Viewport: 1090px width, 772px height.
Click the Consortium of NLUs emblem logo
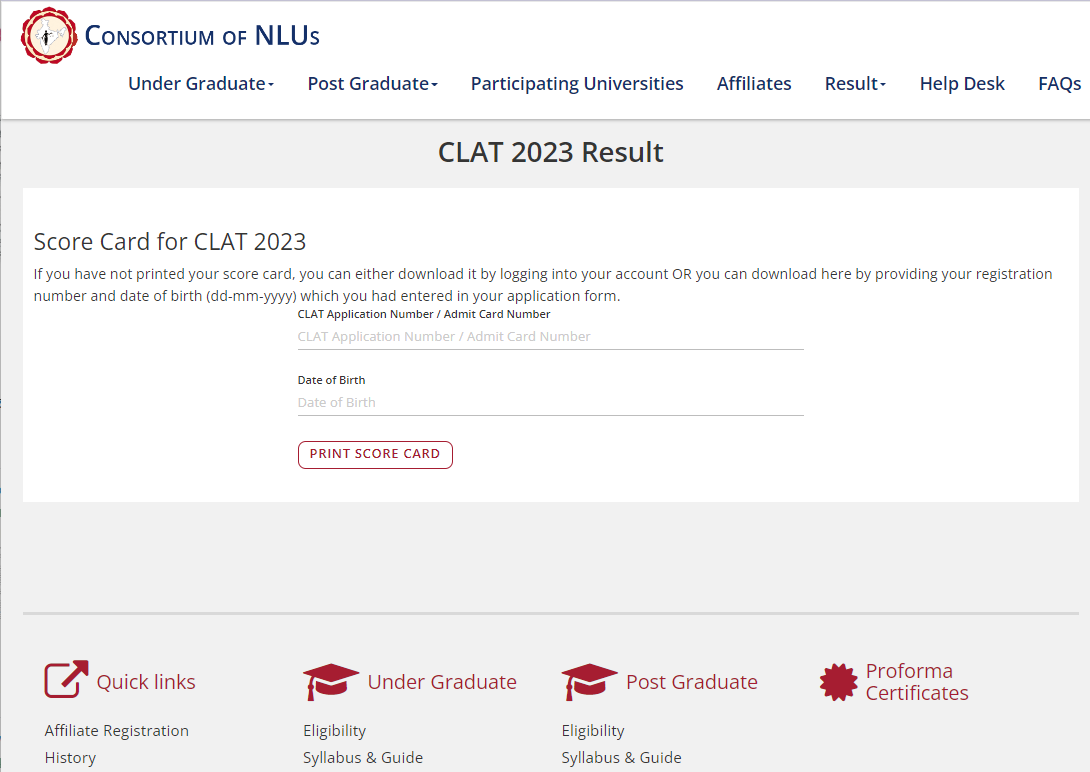(x=49, y=36)
